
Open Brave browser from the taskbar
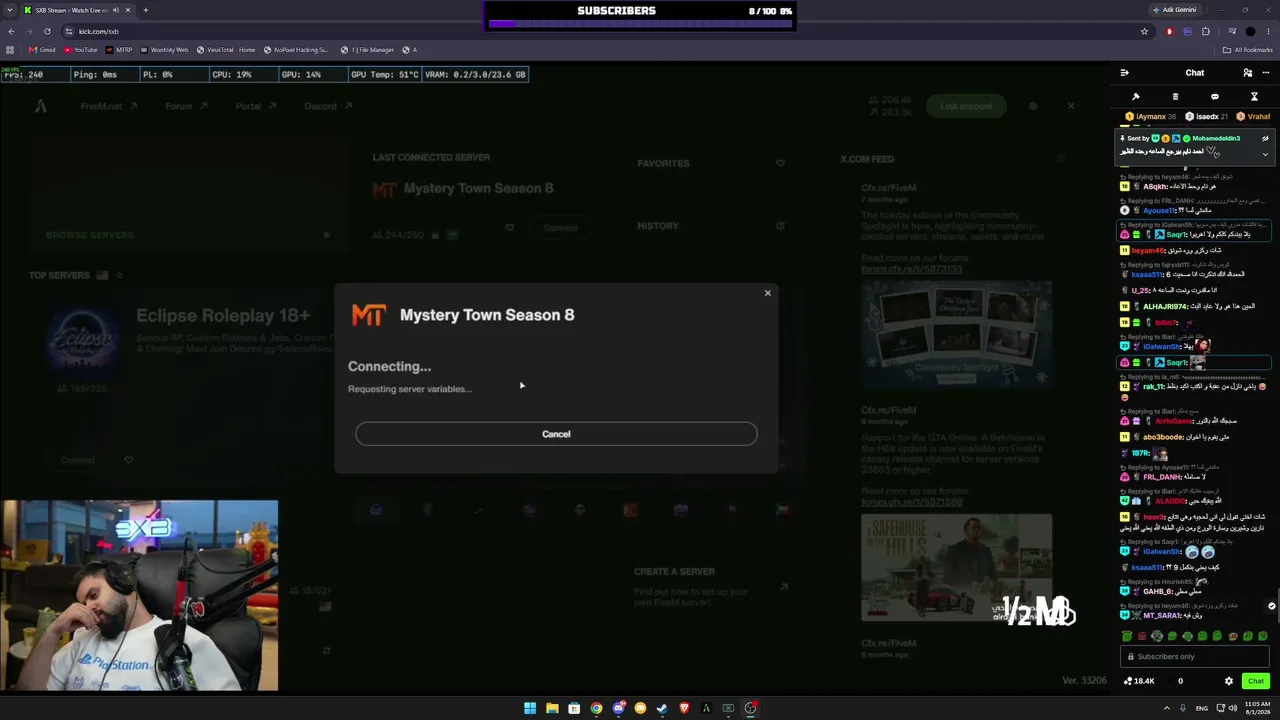click(684, 708)
